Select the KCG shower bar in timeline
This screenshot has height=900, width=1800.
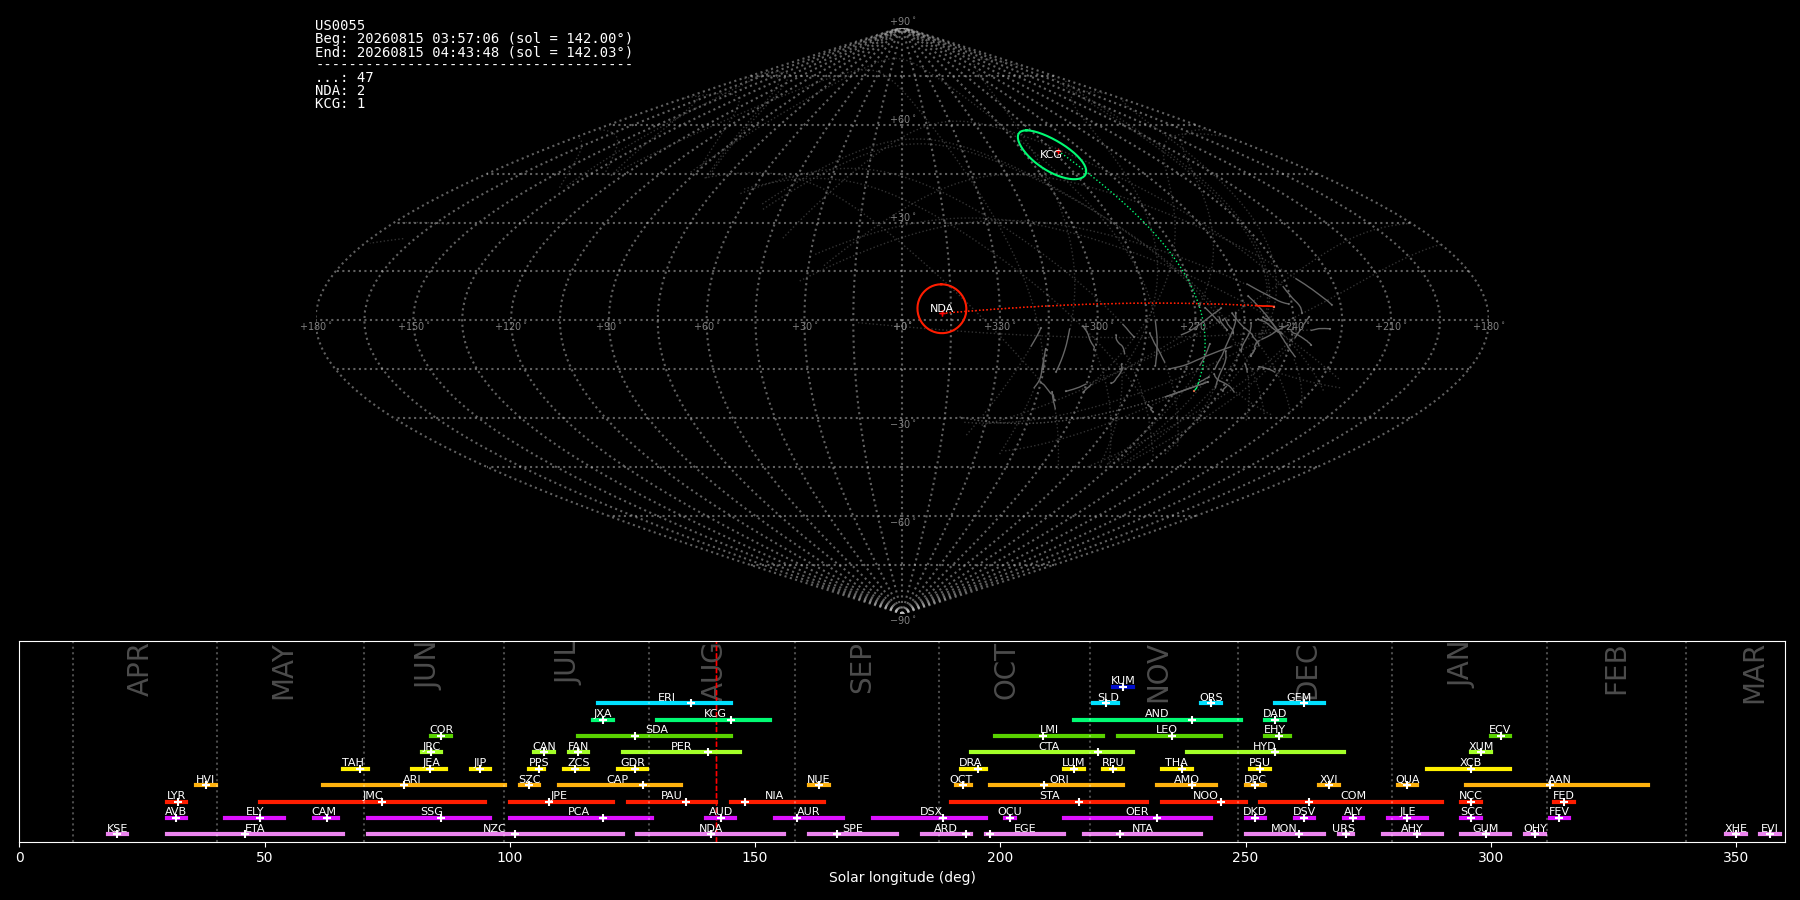[x=713, y=720]
